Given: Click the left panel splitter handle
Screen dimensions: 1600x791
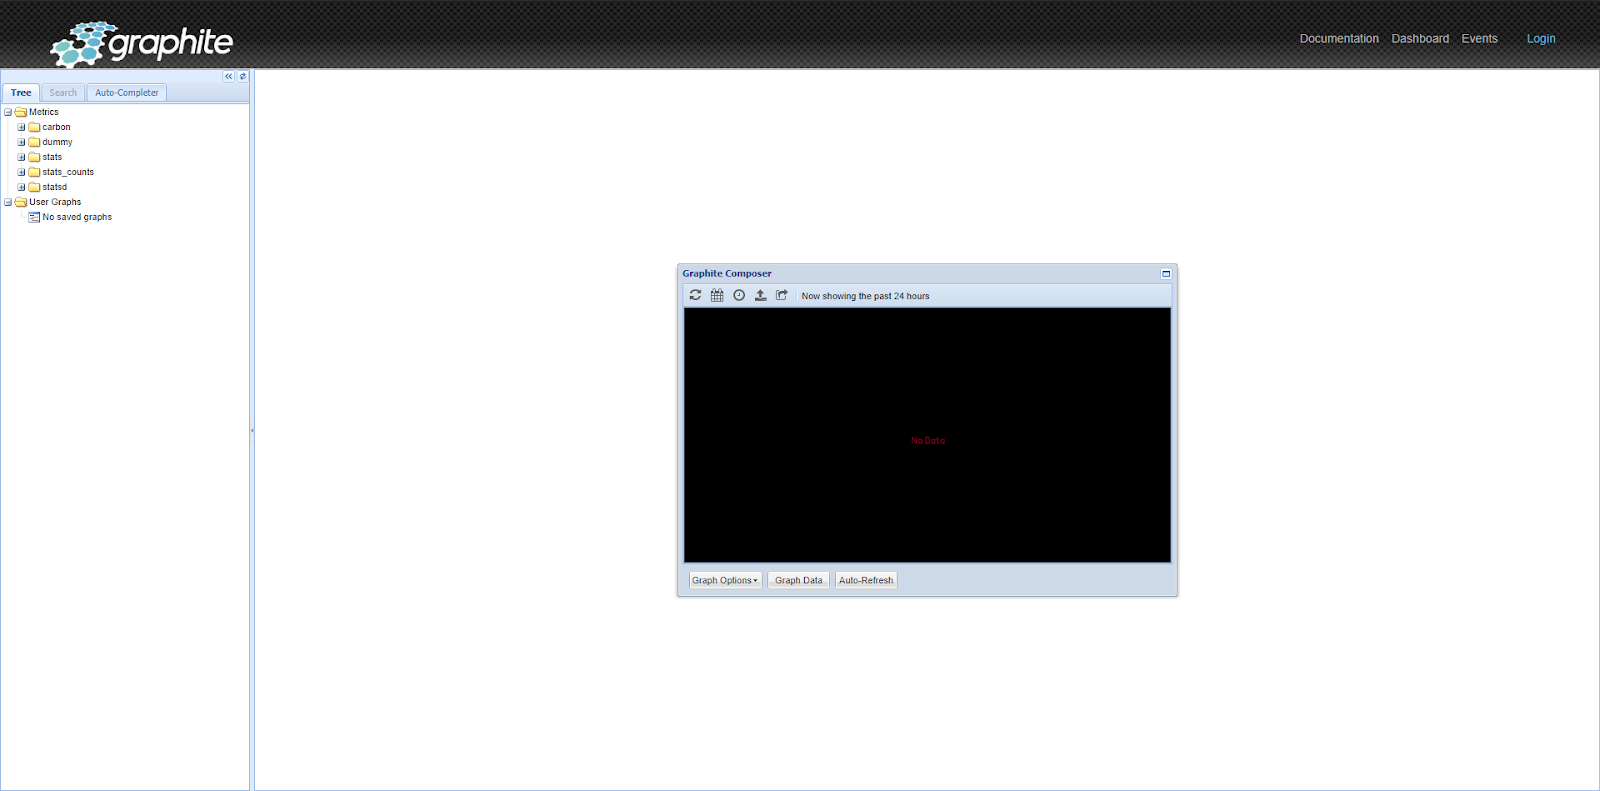Looking at the screenshot, I should [252, 430].
